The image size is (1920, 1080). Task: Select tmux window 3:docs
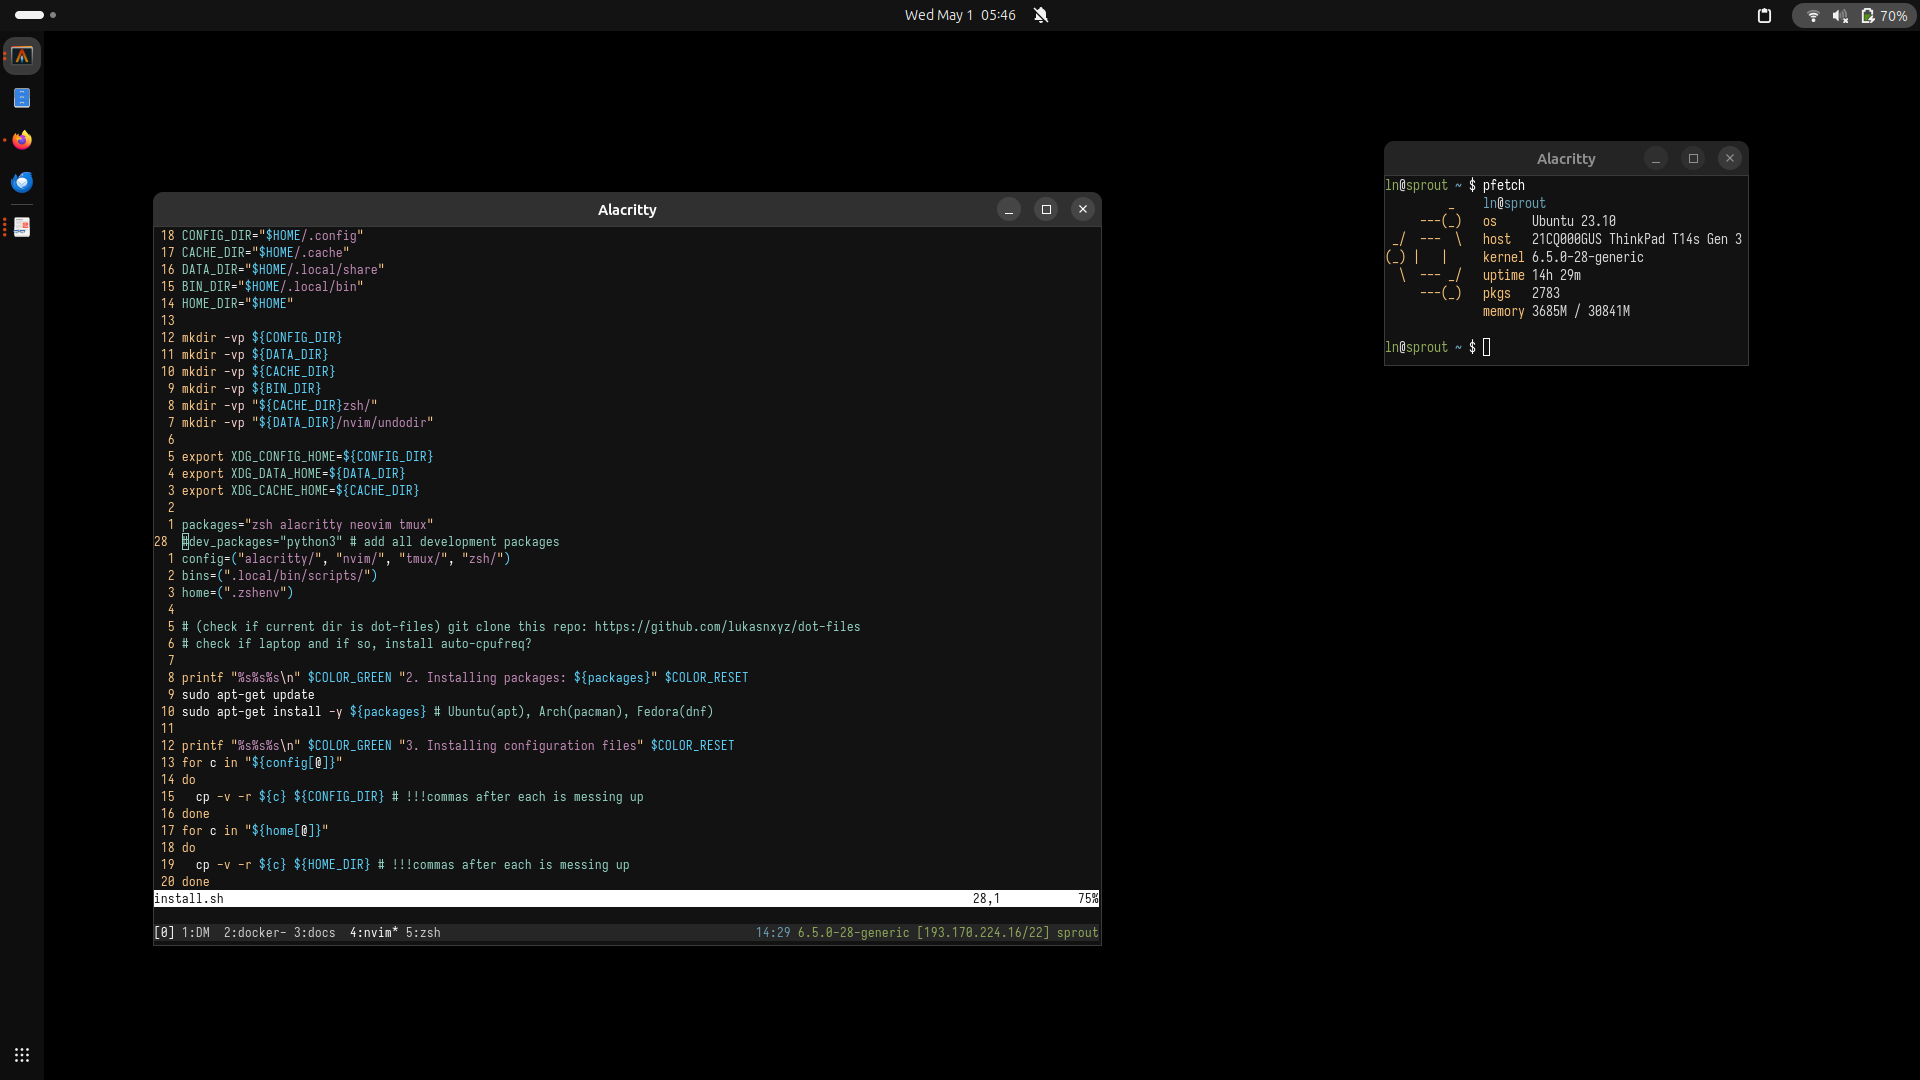pyautogui.click(x=315, y=932)
